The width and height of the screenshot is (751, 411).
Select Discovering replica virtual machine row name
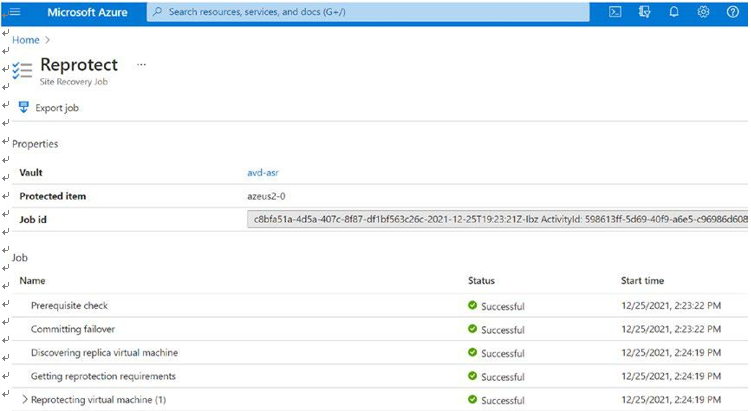click(104, 353)
